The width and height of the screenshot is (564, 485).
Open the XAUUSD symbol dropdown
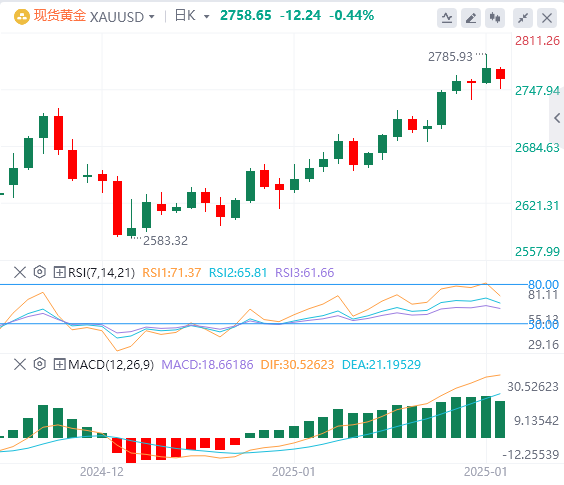coord(122,17)
